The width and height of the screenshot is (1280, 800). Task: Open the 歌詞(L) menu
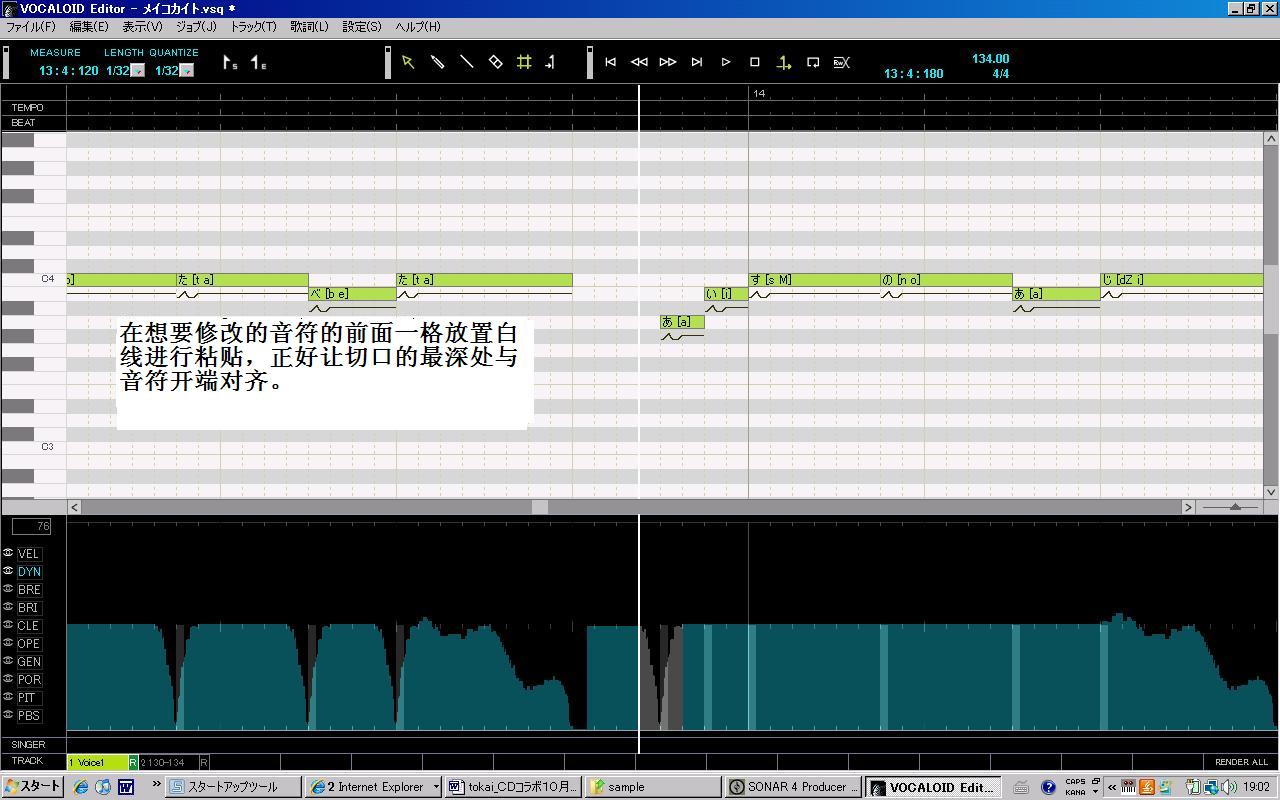click(x=309, y=27)
